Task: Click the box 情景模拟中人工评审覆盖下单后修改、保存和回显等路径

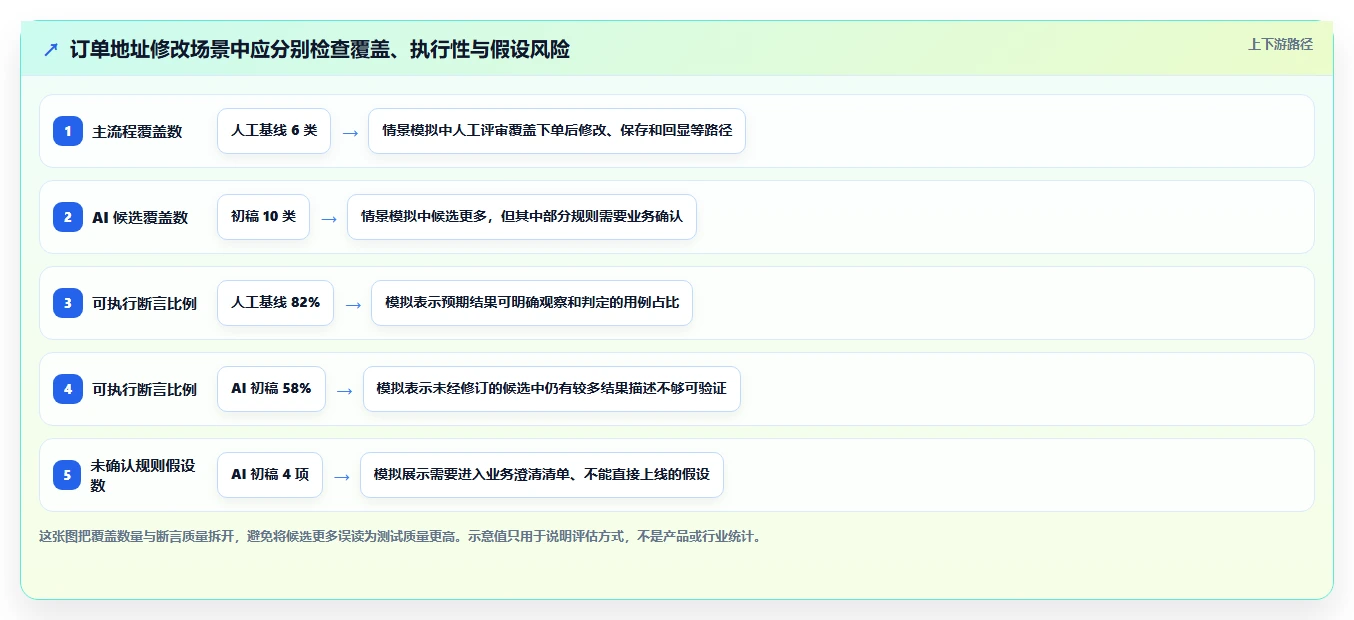Action: (x=557, y=131)
